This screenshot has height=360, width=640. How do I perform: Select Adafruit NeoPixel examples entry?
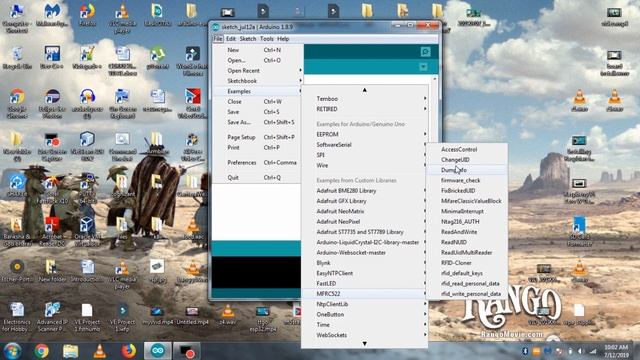[364, 222]
